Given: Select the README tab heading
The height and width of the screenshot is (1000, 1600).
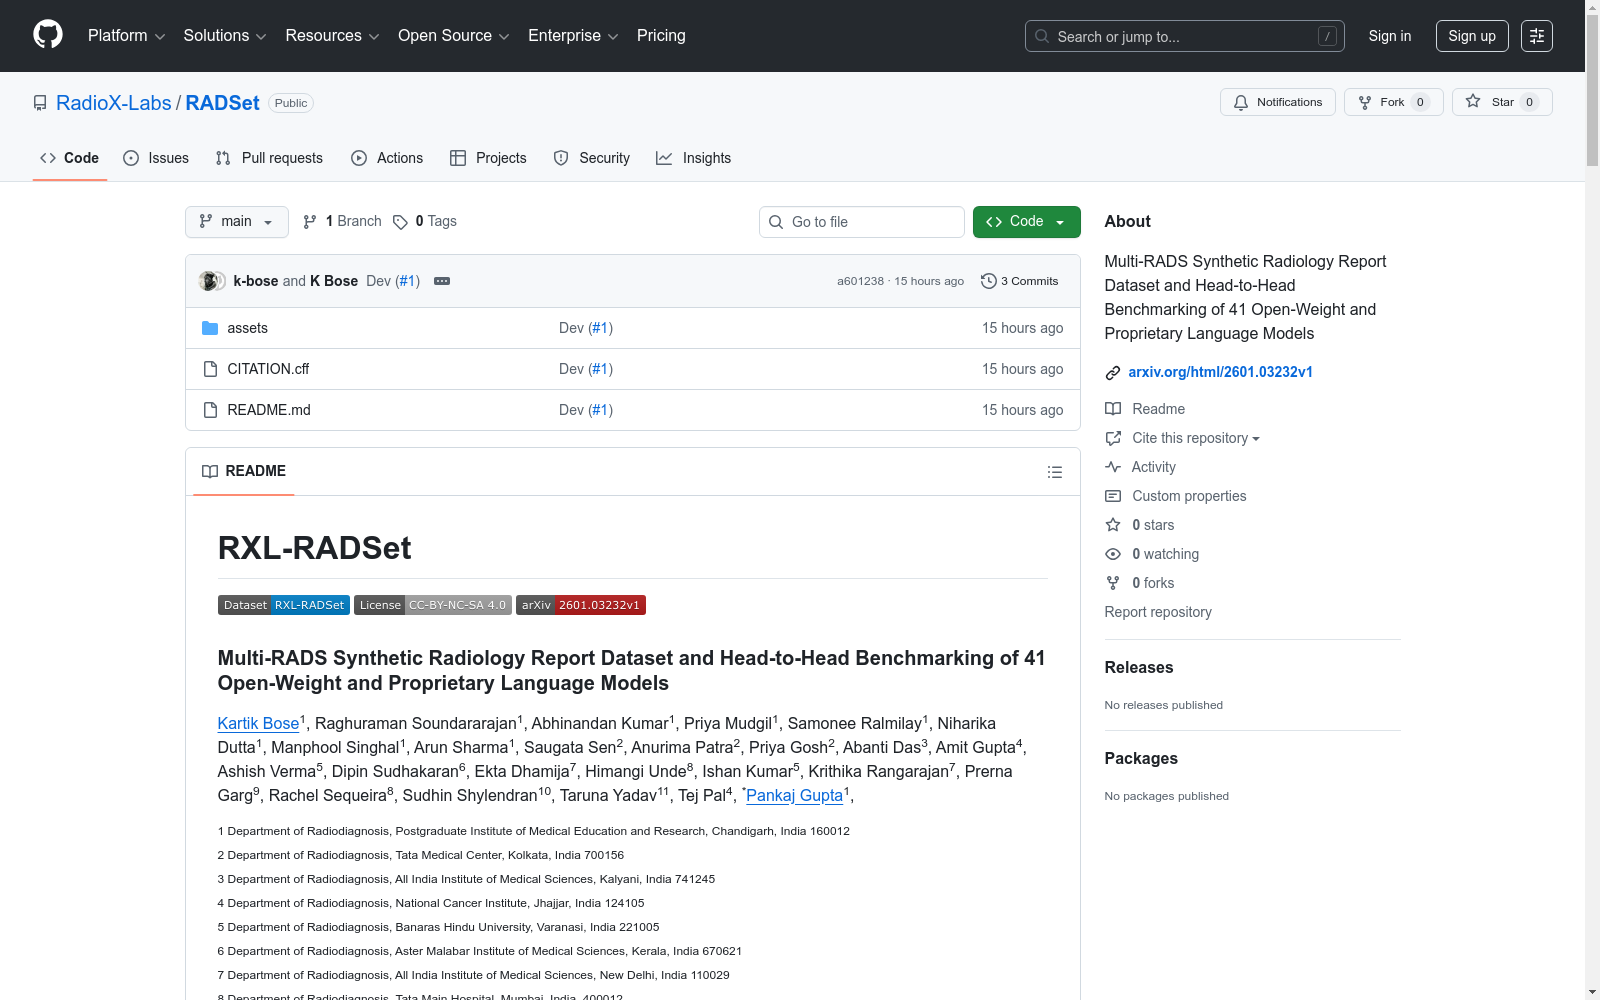Looking at the screenshot, I should (x=244, y=471).
